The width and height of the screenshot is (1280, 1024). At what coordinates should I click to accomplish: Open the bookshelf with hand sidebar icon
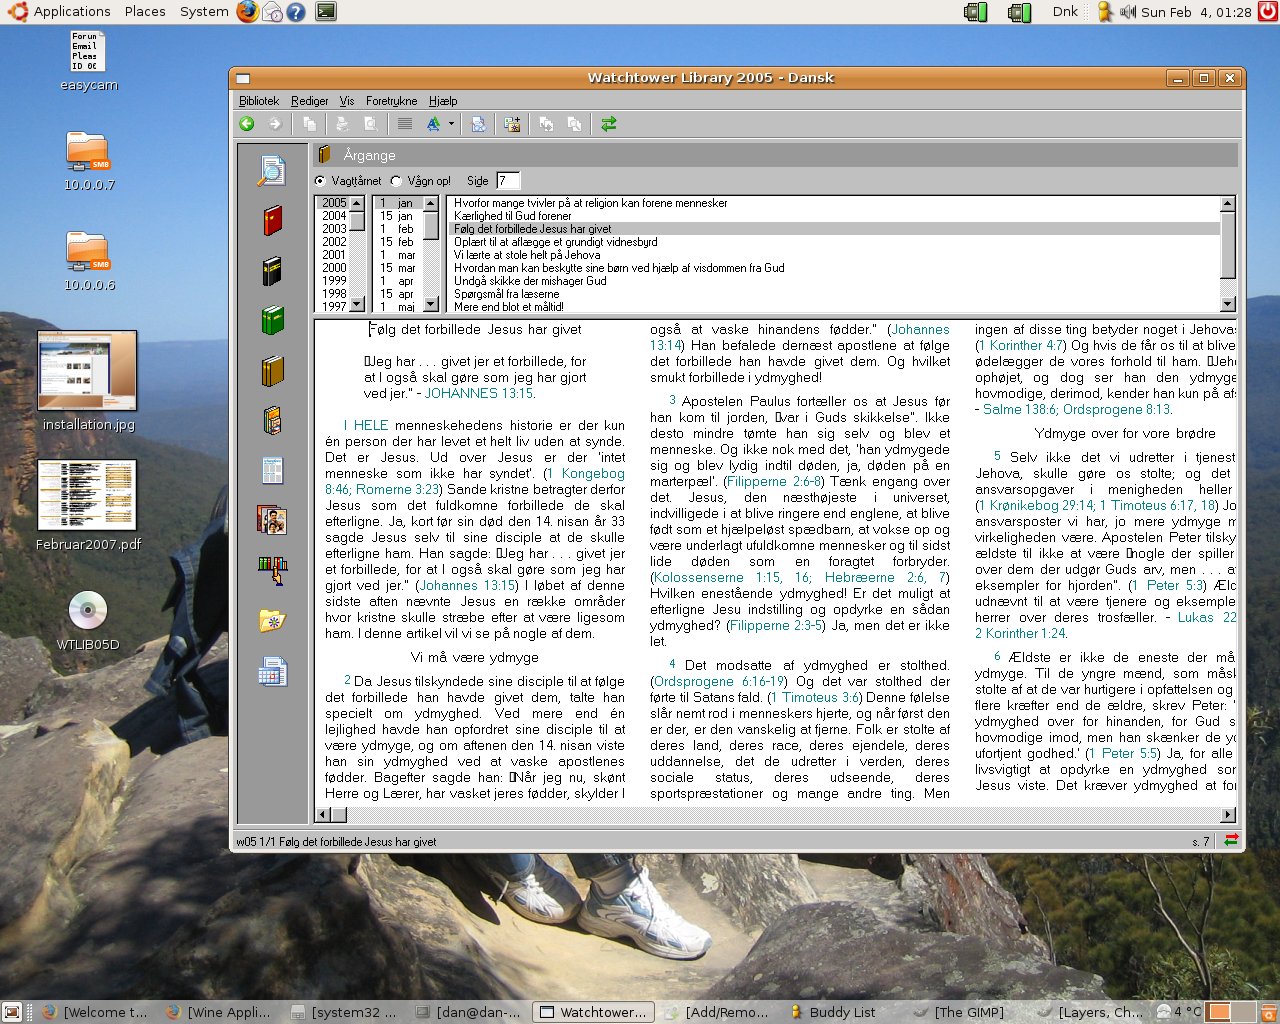click(x=272, y=570)
